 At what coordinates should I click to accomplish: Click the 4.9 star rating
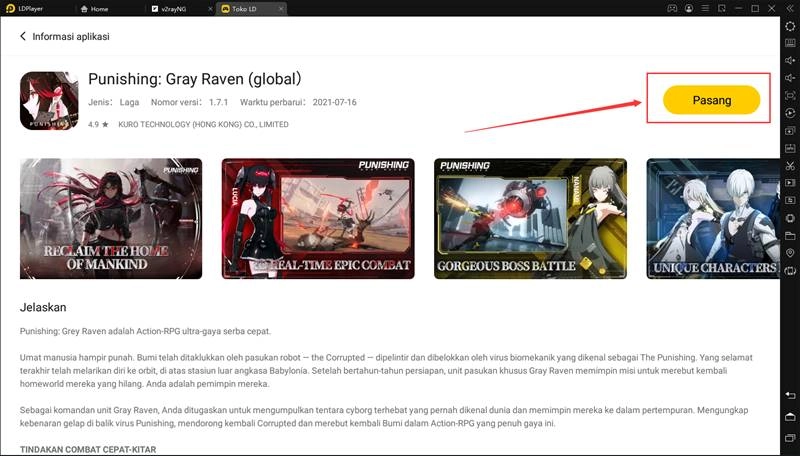coord(98,124)
